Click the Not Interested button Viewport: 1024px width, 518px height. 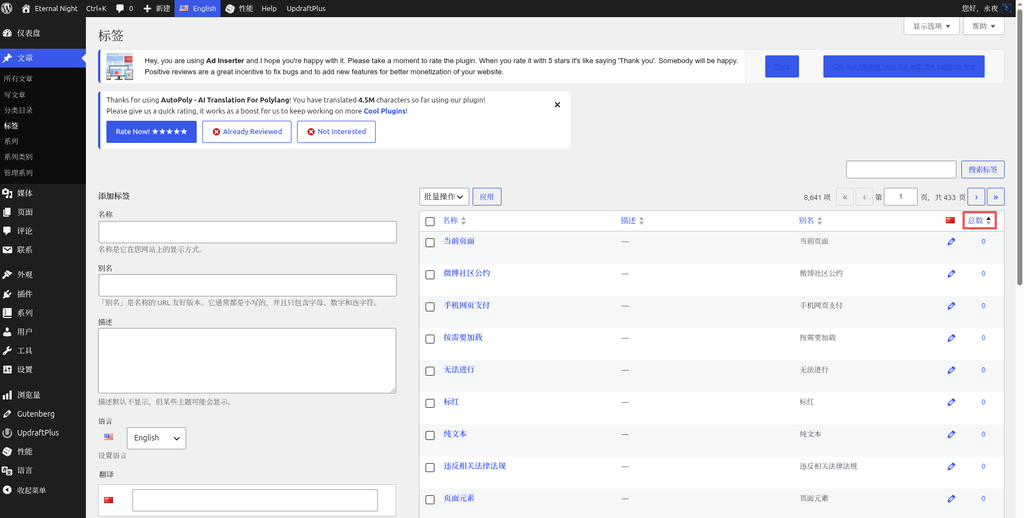tap(336, 131)
